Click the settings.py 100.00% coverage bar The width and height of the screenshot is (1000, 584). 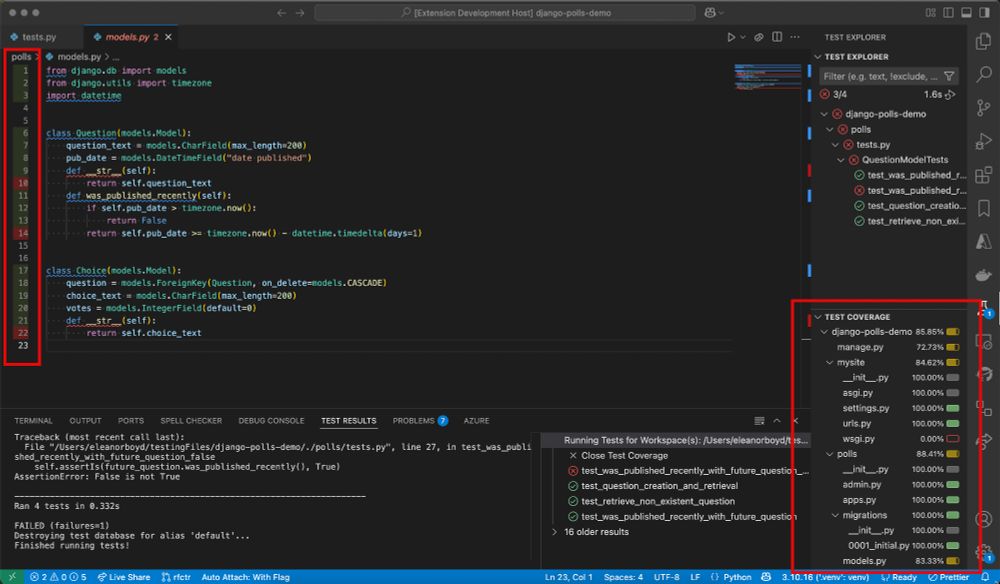click(953, 408)
